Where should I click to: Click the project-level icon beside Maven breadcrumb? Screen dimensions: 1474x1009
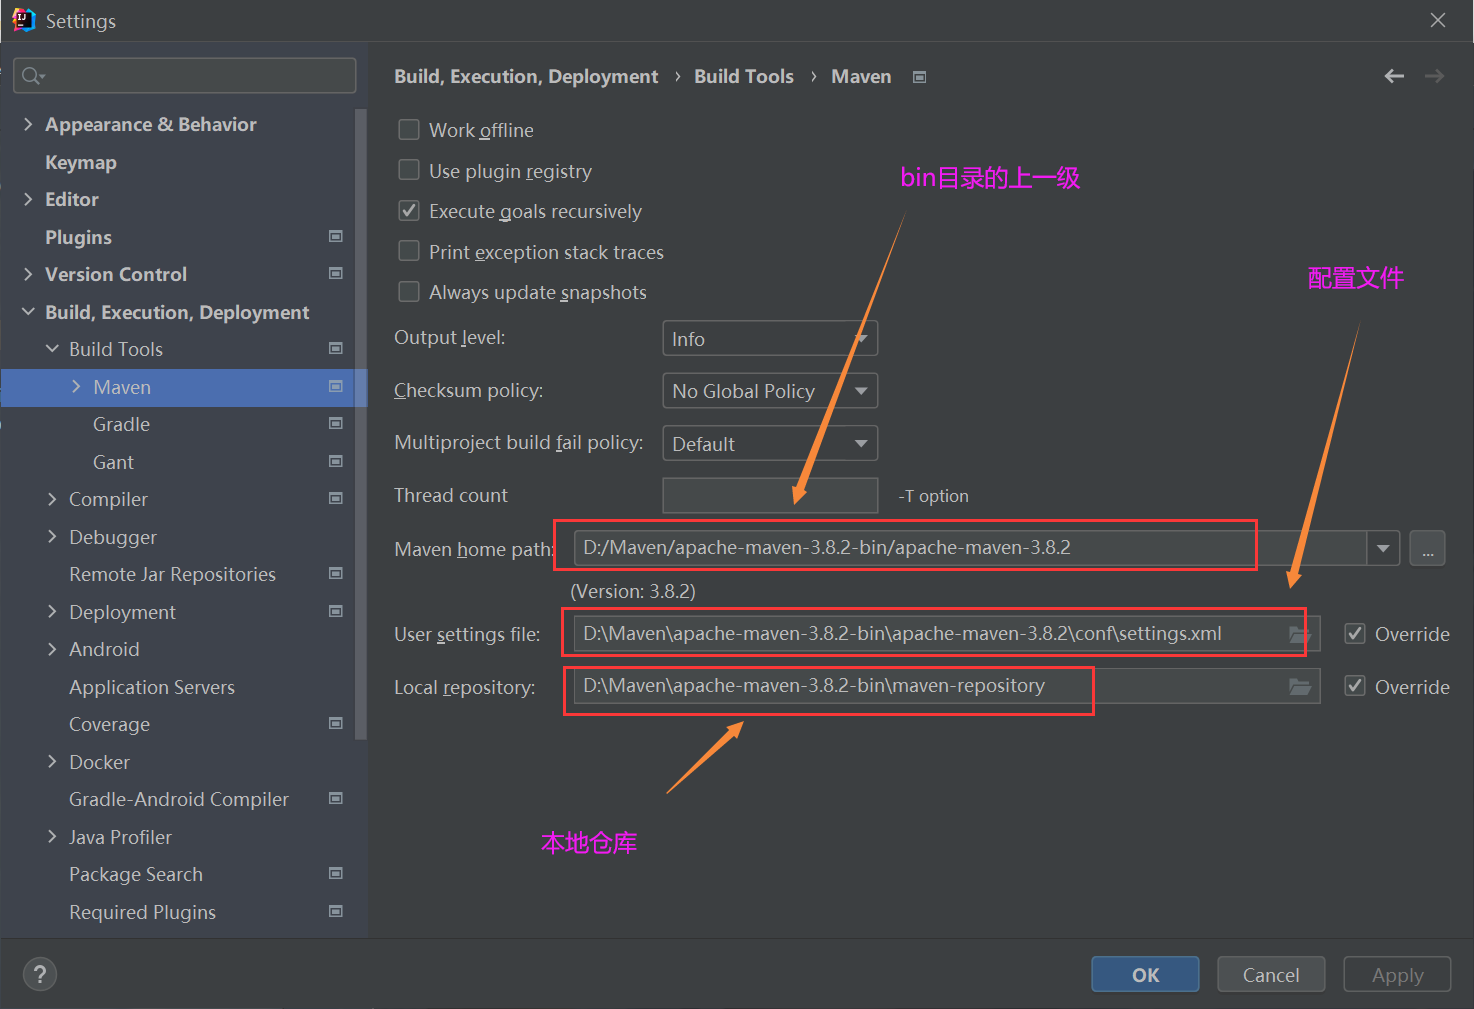[919, 77]
